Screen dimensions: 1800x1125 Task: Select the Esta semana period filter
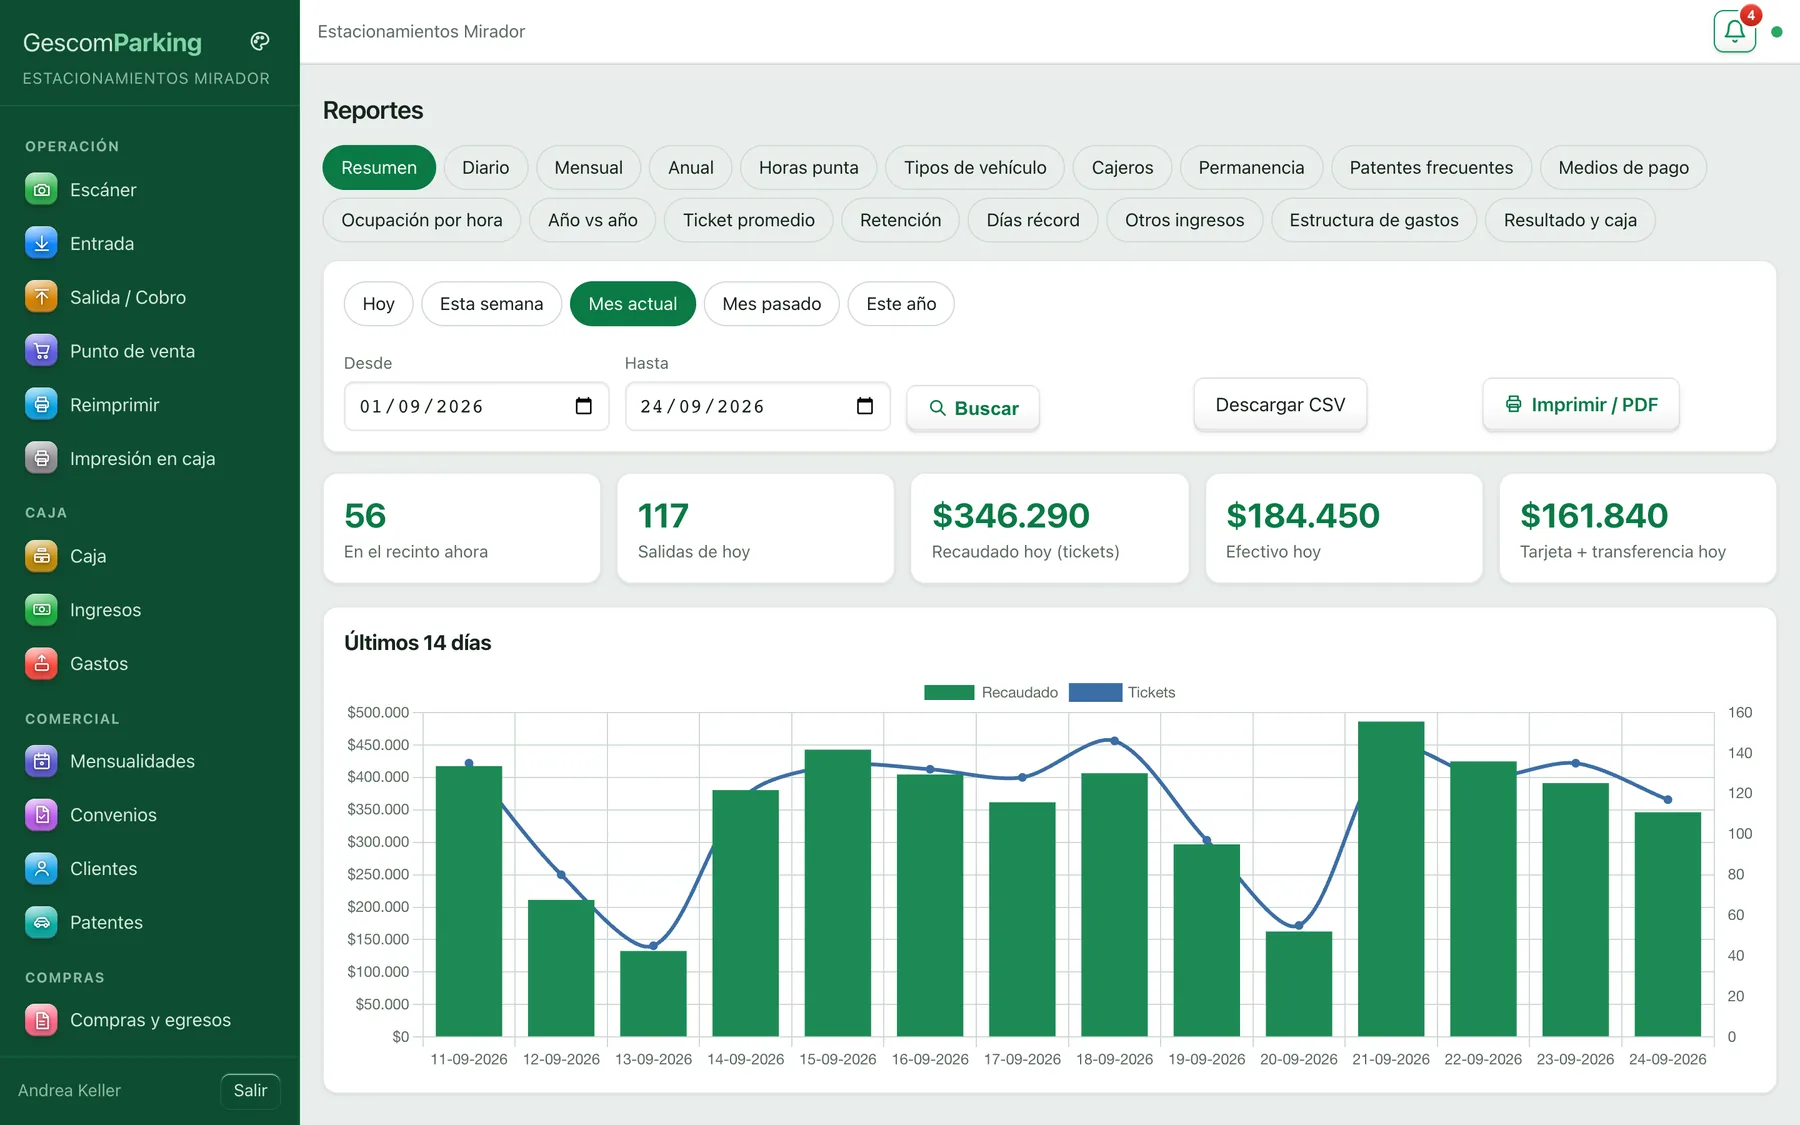click(491, 304)
